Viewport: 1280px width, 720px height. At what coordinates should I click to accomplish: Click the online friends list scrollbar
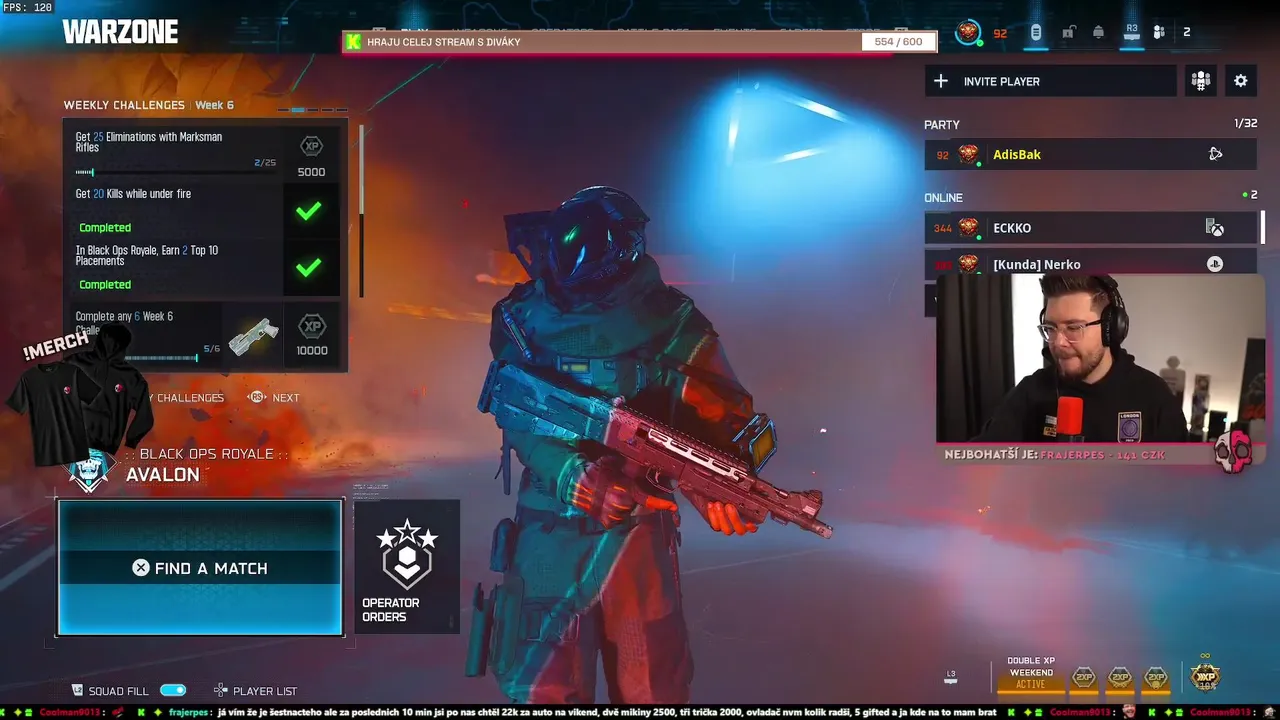coord(1262,228)
